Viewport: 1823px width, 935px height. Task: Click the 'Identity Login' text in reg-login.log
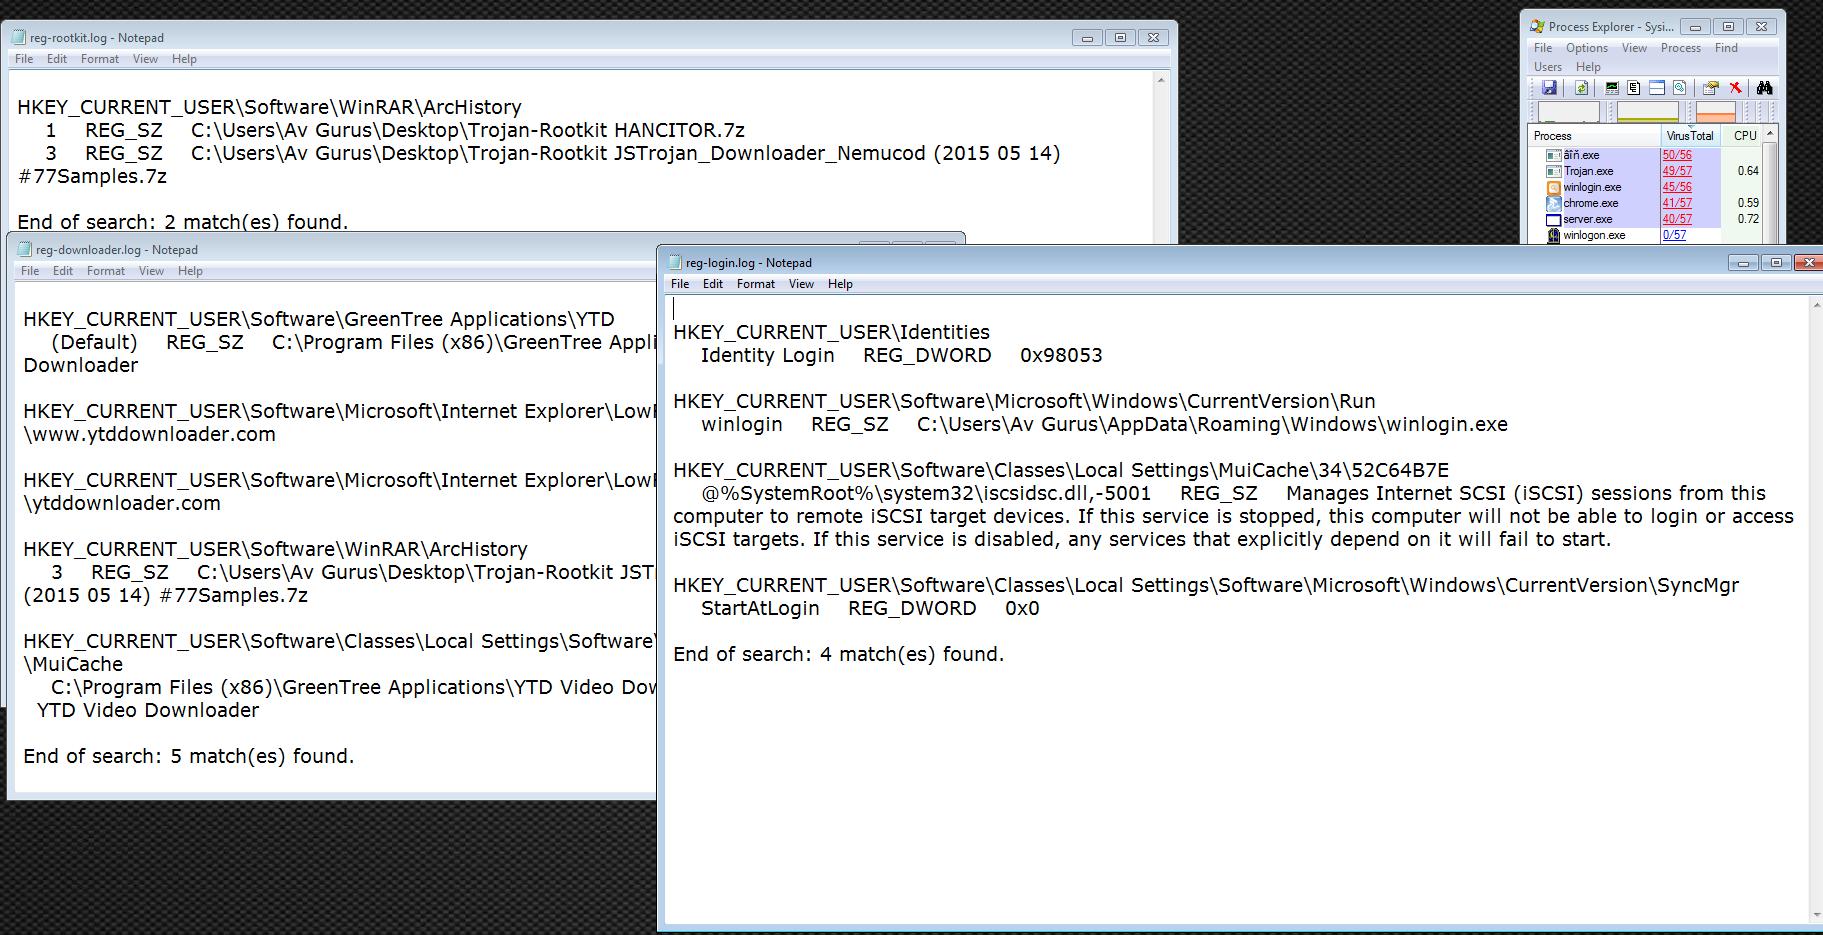(x=768, y=355)
